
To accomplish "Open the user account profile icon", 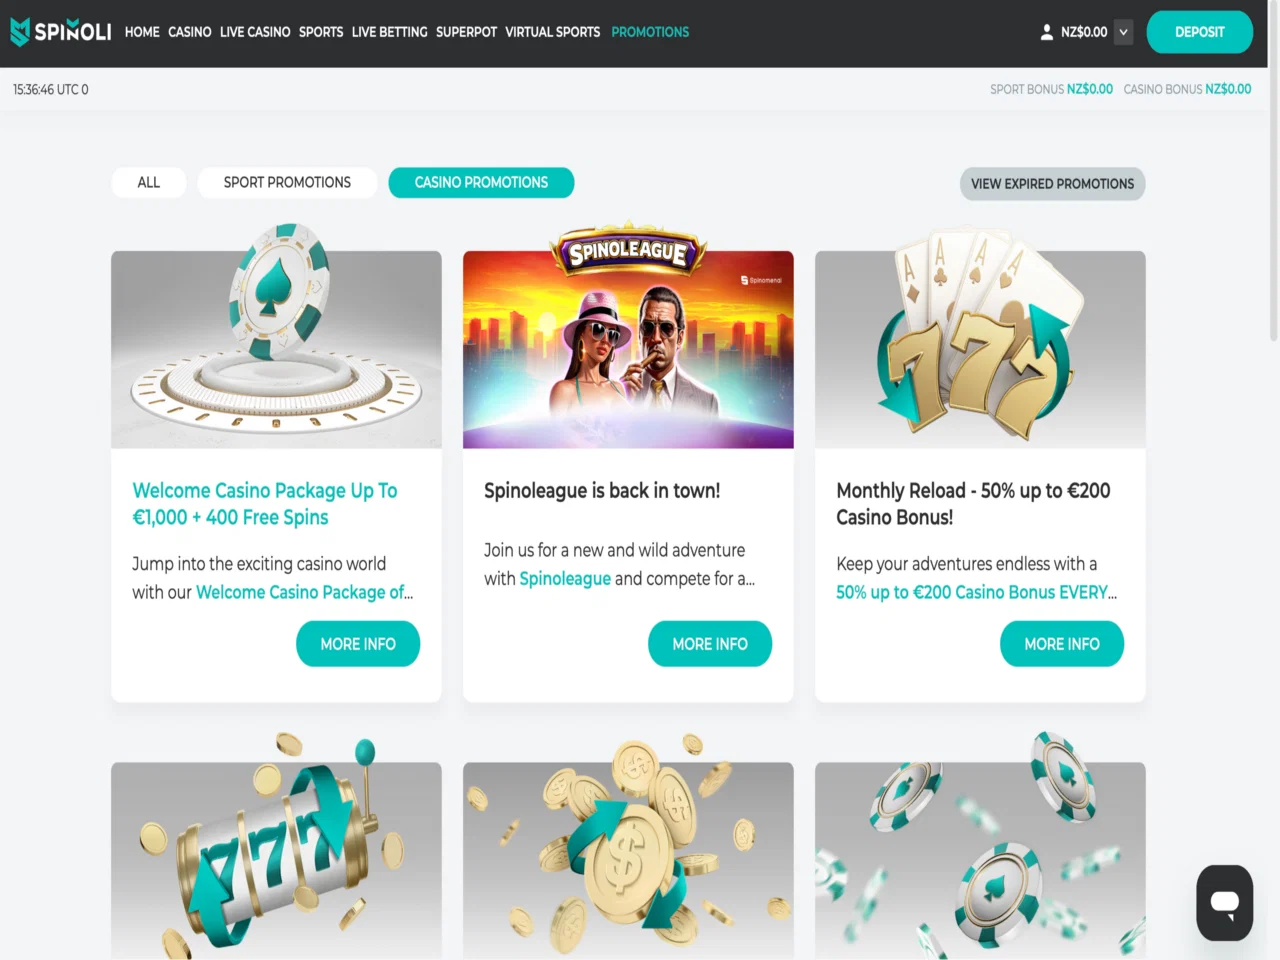I will (x=1046, y=32).
